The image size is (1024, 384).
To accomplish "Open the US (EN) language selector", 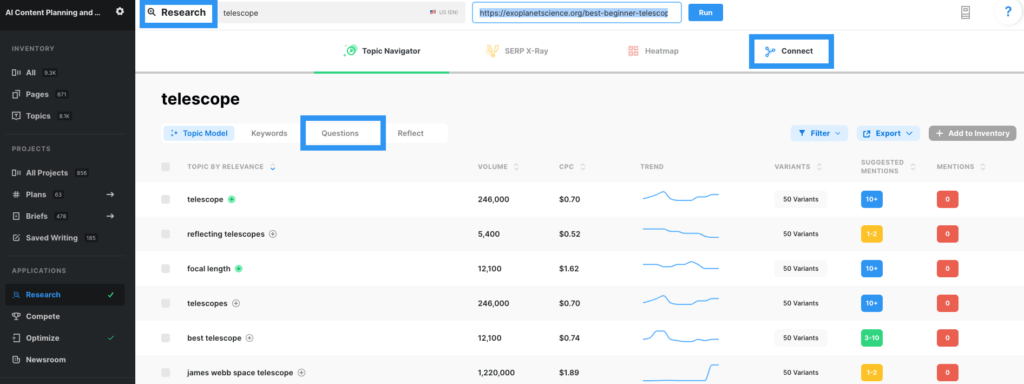I will tap(443, 12).
